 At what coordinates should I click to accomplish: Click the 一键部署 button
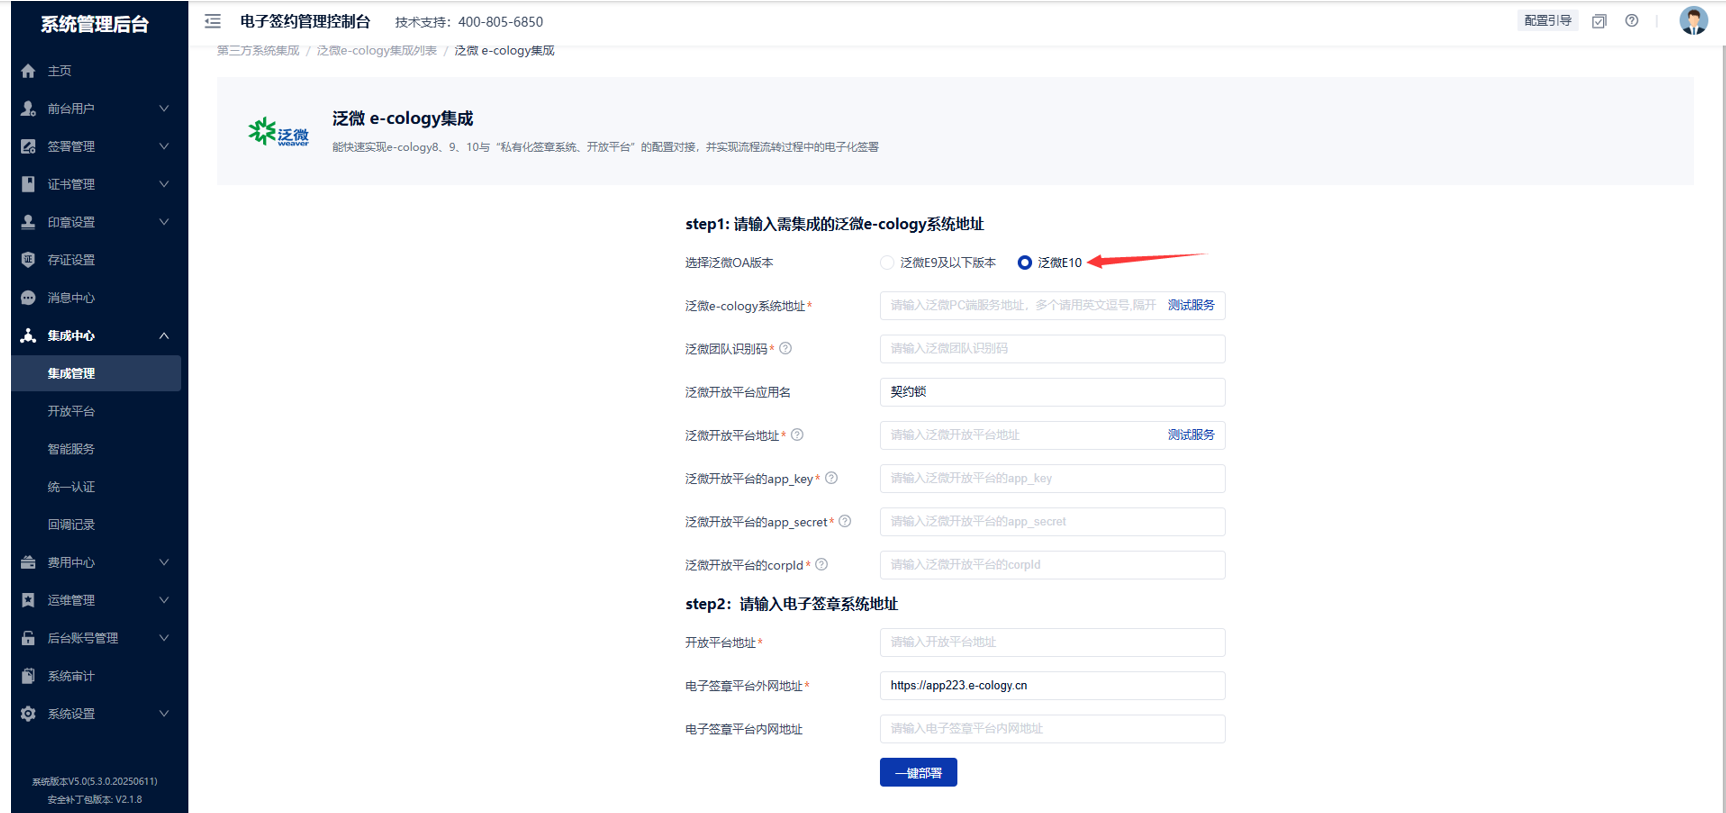pos(918,772)
